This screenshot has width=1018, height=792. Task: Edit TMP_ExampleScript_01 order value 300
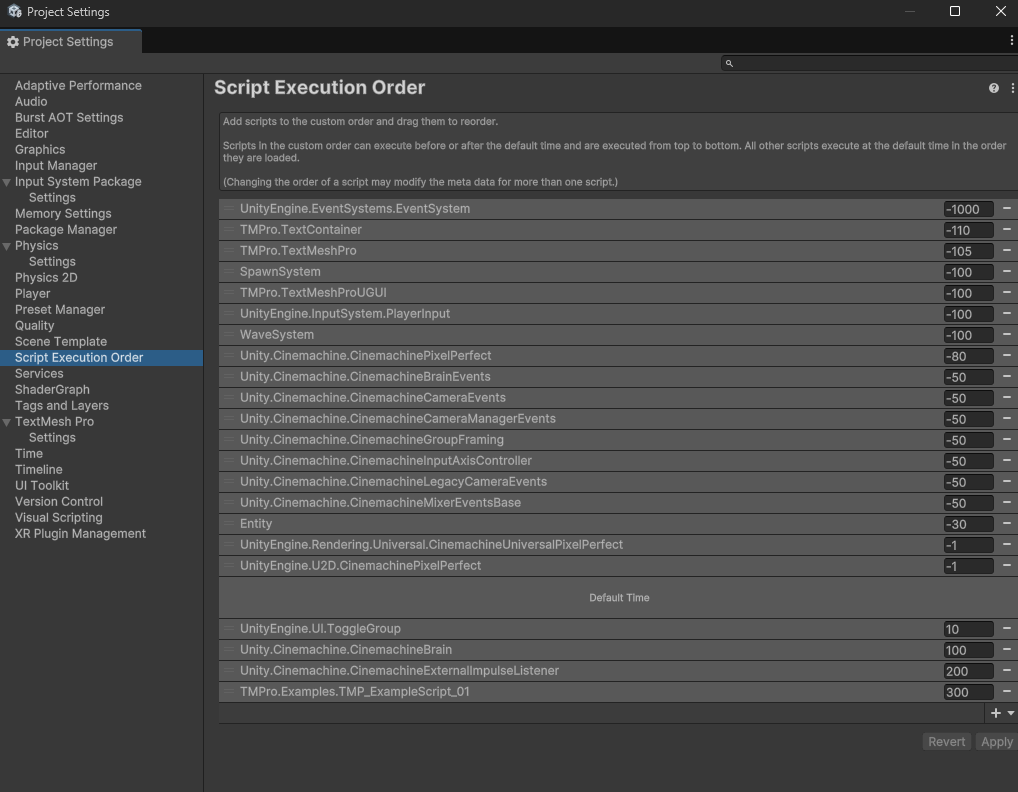(968, 692)
